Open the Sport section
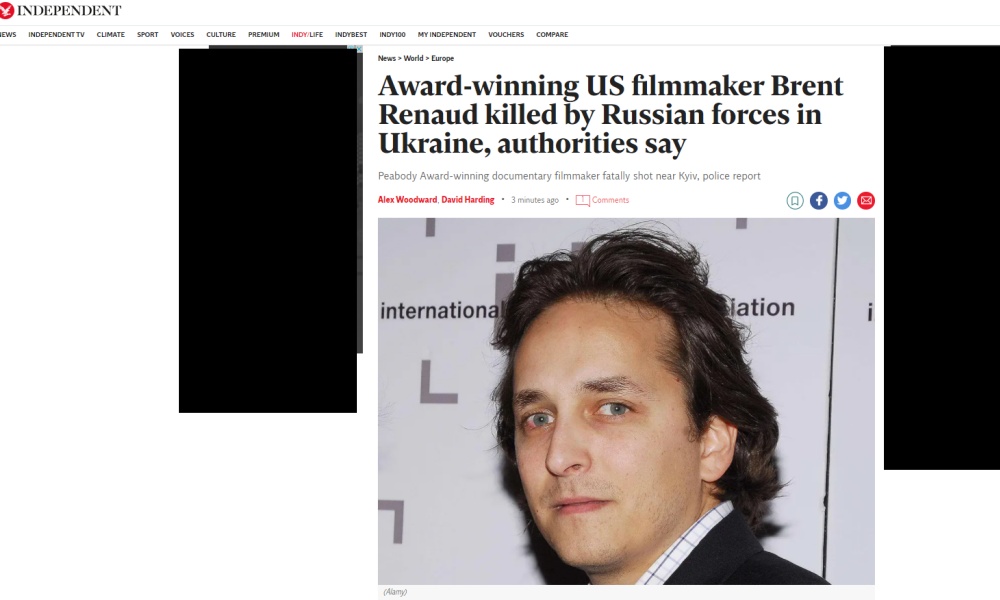The width and height of the screenshot is (1000, 600). point(147,35)
